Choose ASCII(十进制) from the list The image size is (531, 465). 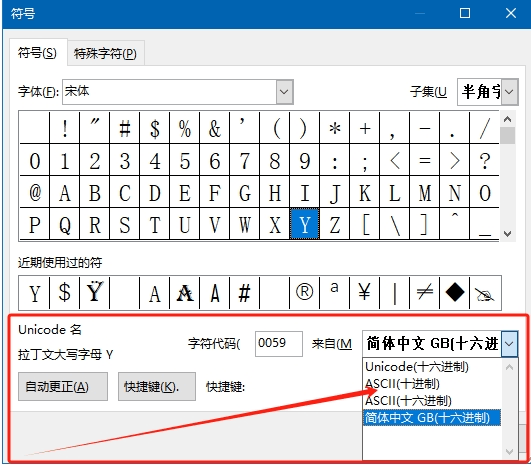(432, 384)
